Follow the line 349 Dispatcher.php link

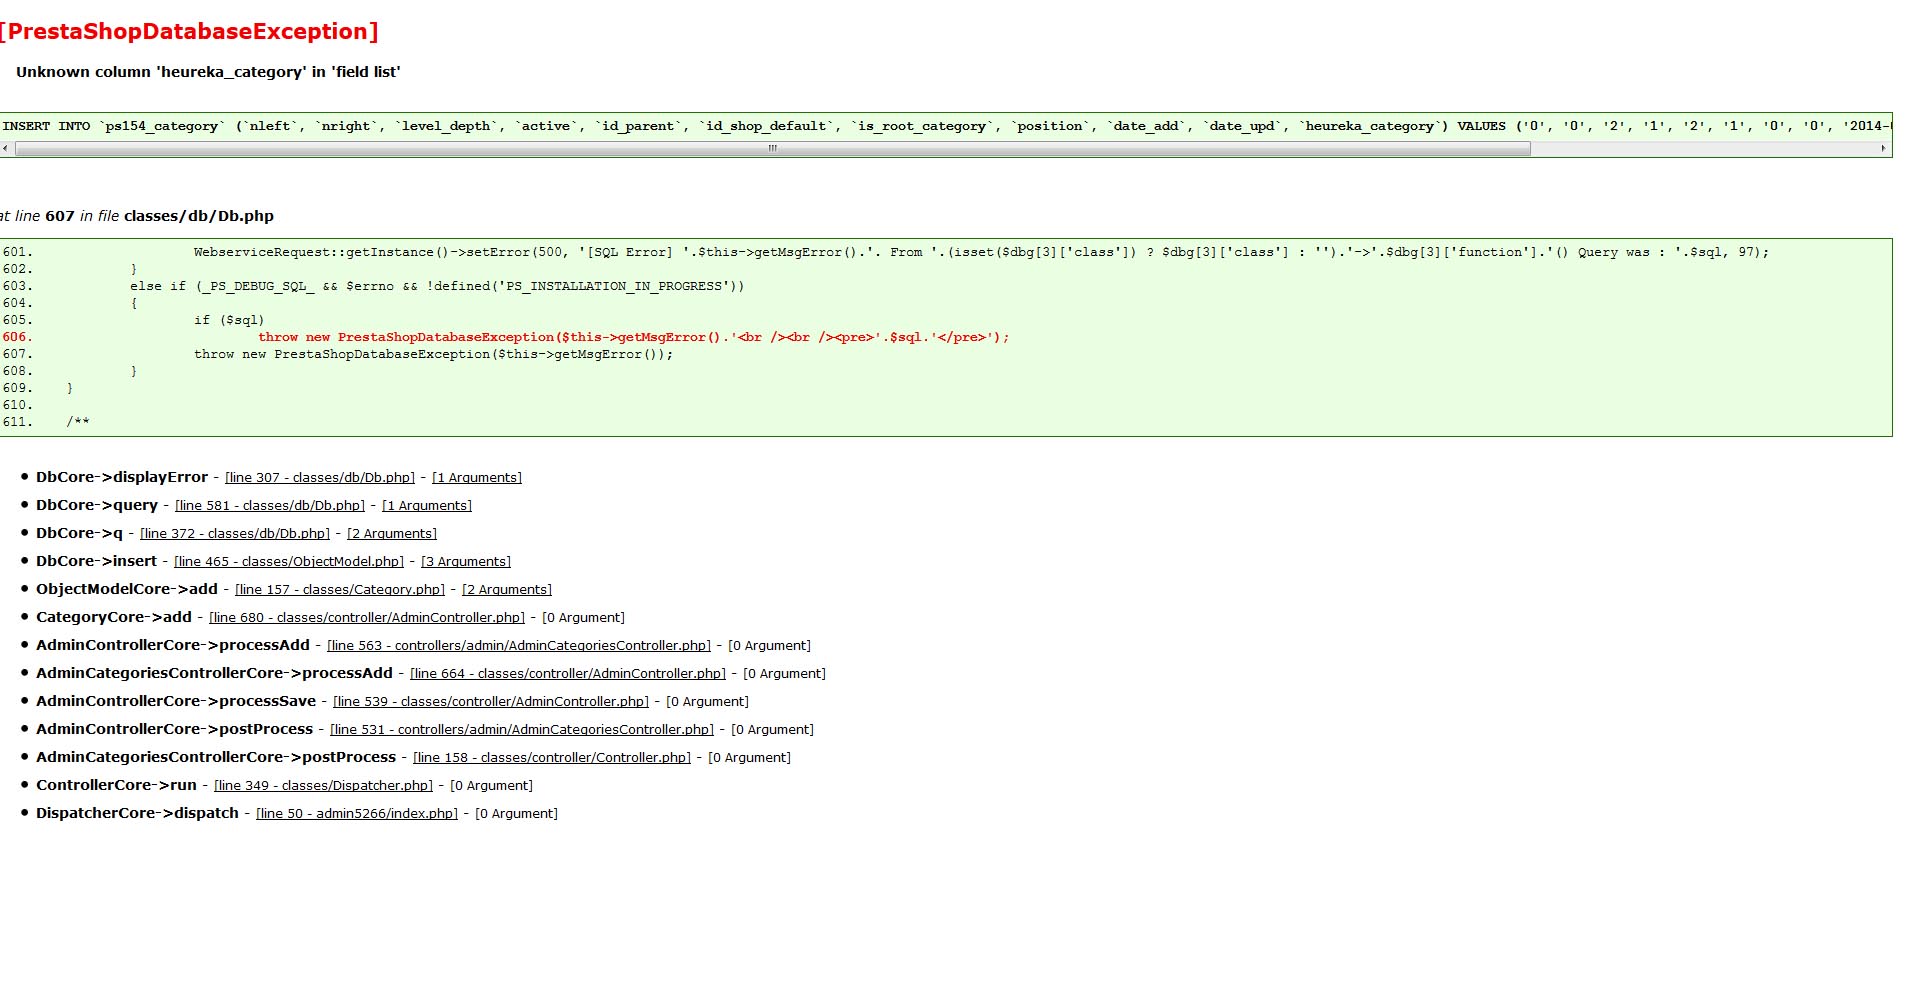[323, 786]
